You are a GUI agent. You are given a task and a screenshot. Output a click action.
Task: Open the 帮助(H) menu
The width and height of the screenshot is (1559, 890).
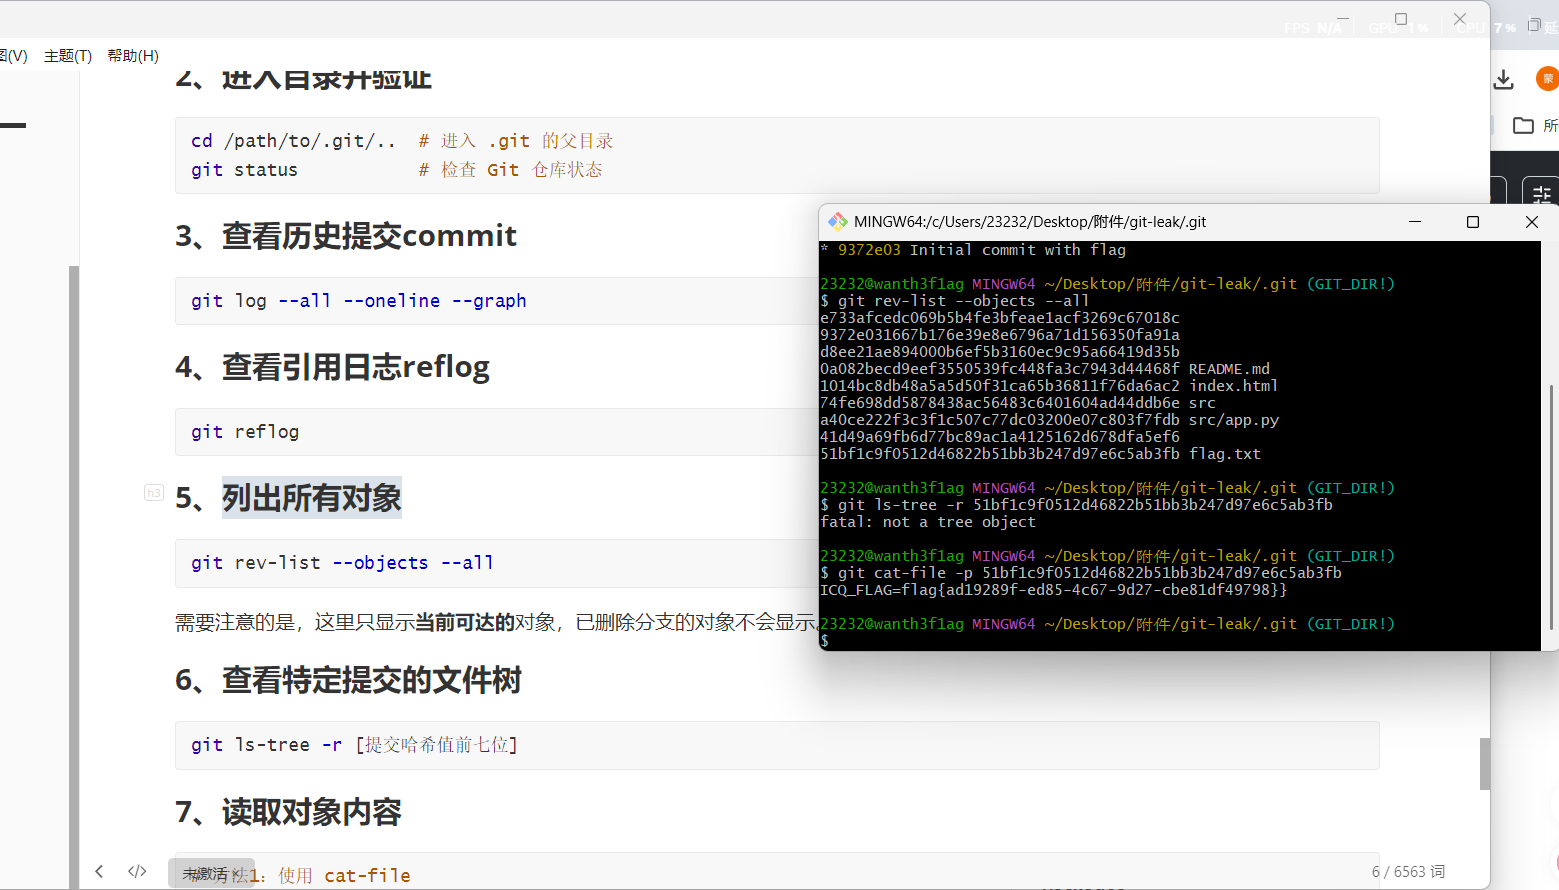point(131,55)
